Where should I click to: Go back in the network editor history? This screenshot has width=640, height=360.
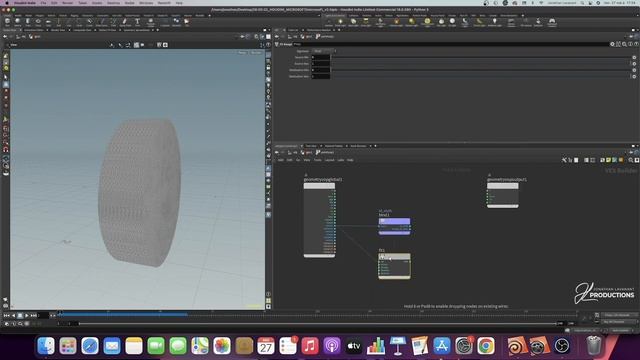(277, 152)
